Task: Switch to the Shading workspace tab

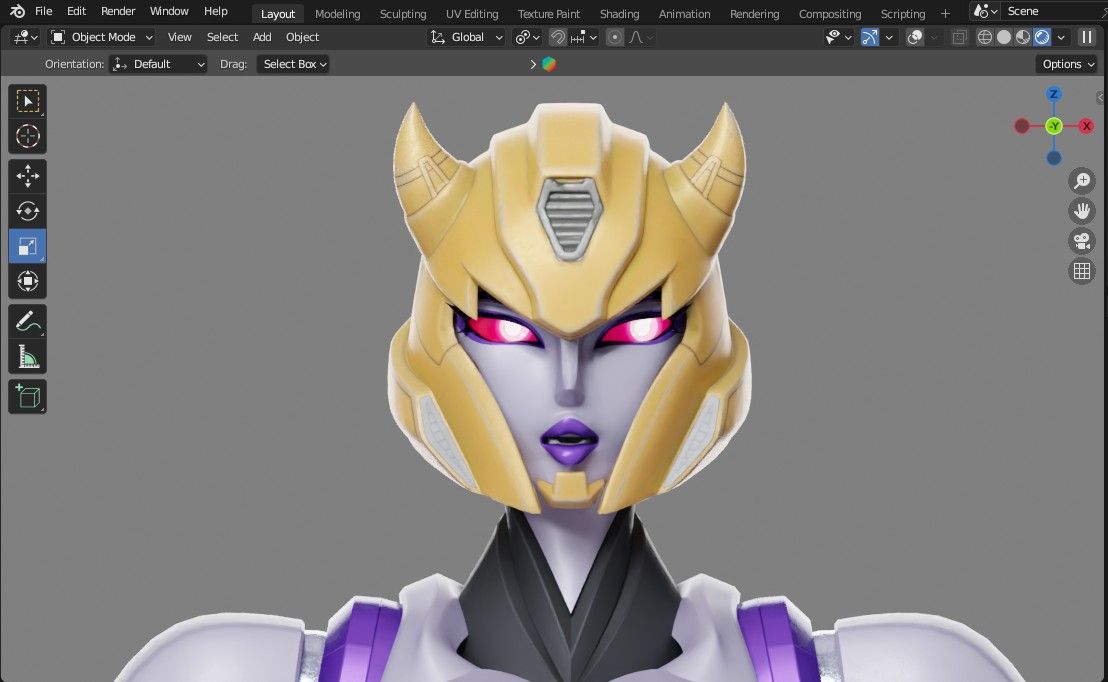Action: pyautogui.click(x=619, y=14)
